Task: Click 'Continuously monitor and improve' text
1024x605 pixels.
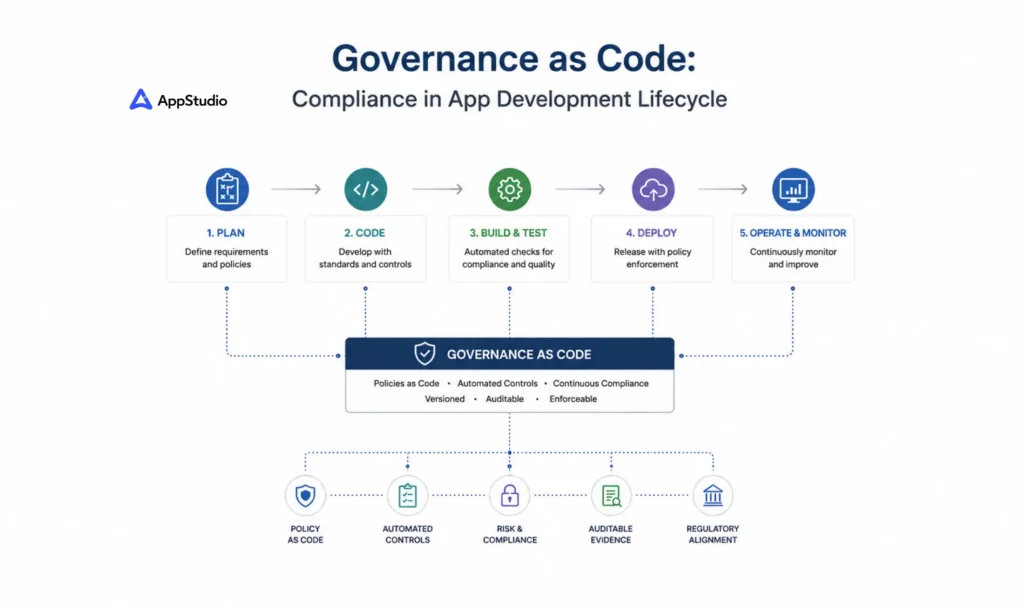Action: [793, 258]
